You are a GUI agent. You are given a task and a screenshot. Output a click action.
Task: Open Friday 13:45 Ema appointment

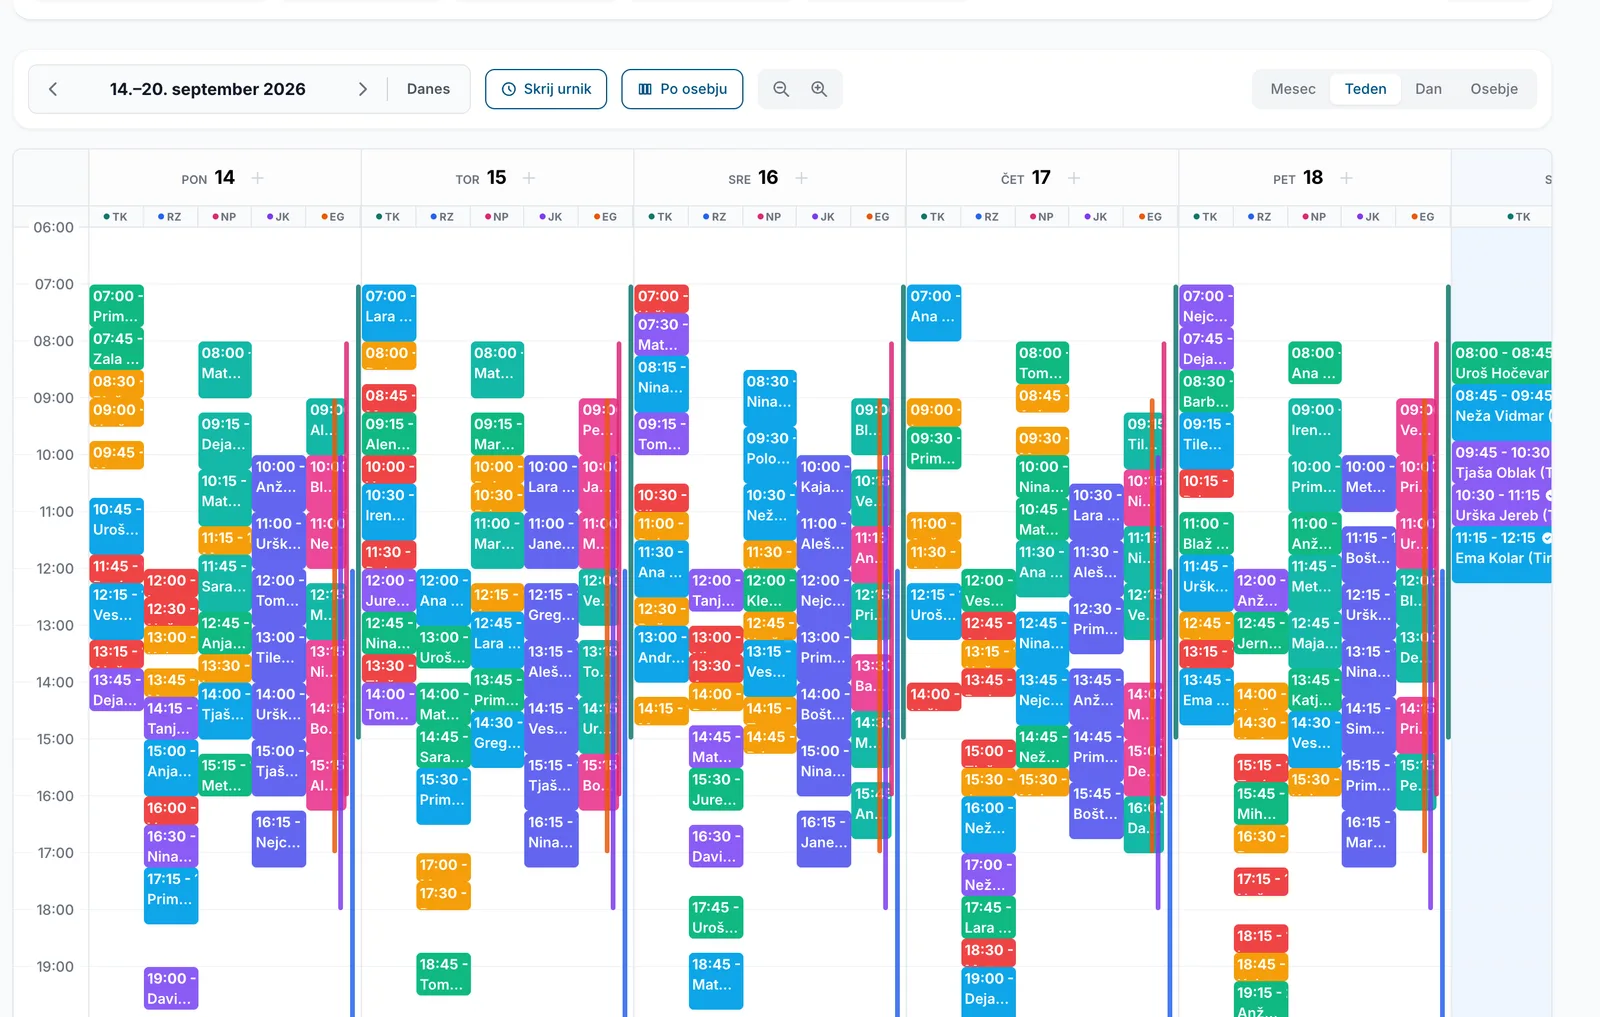(x=1206, y=697)
